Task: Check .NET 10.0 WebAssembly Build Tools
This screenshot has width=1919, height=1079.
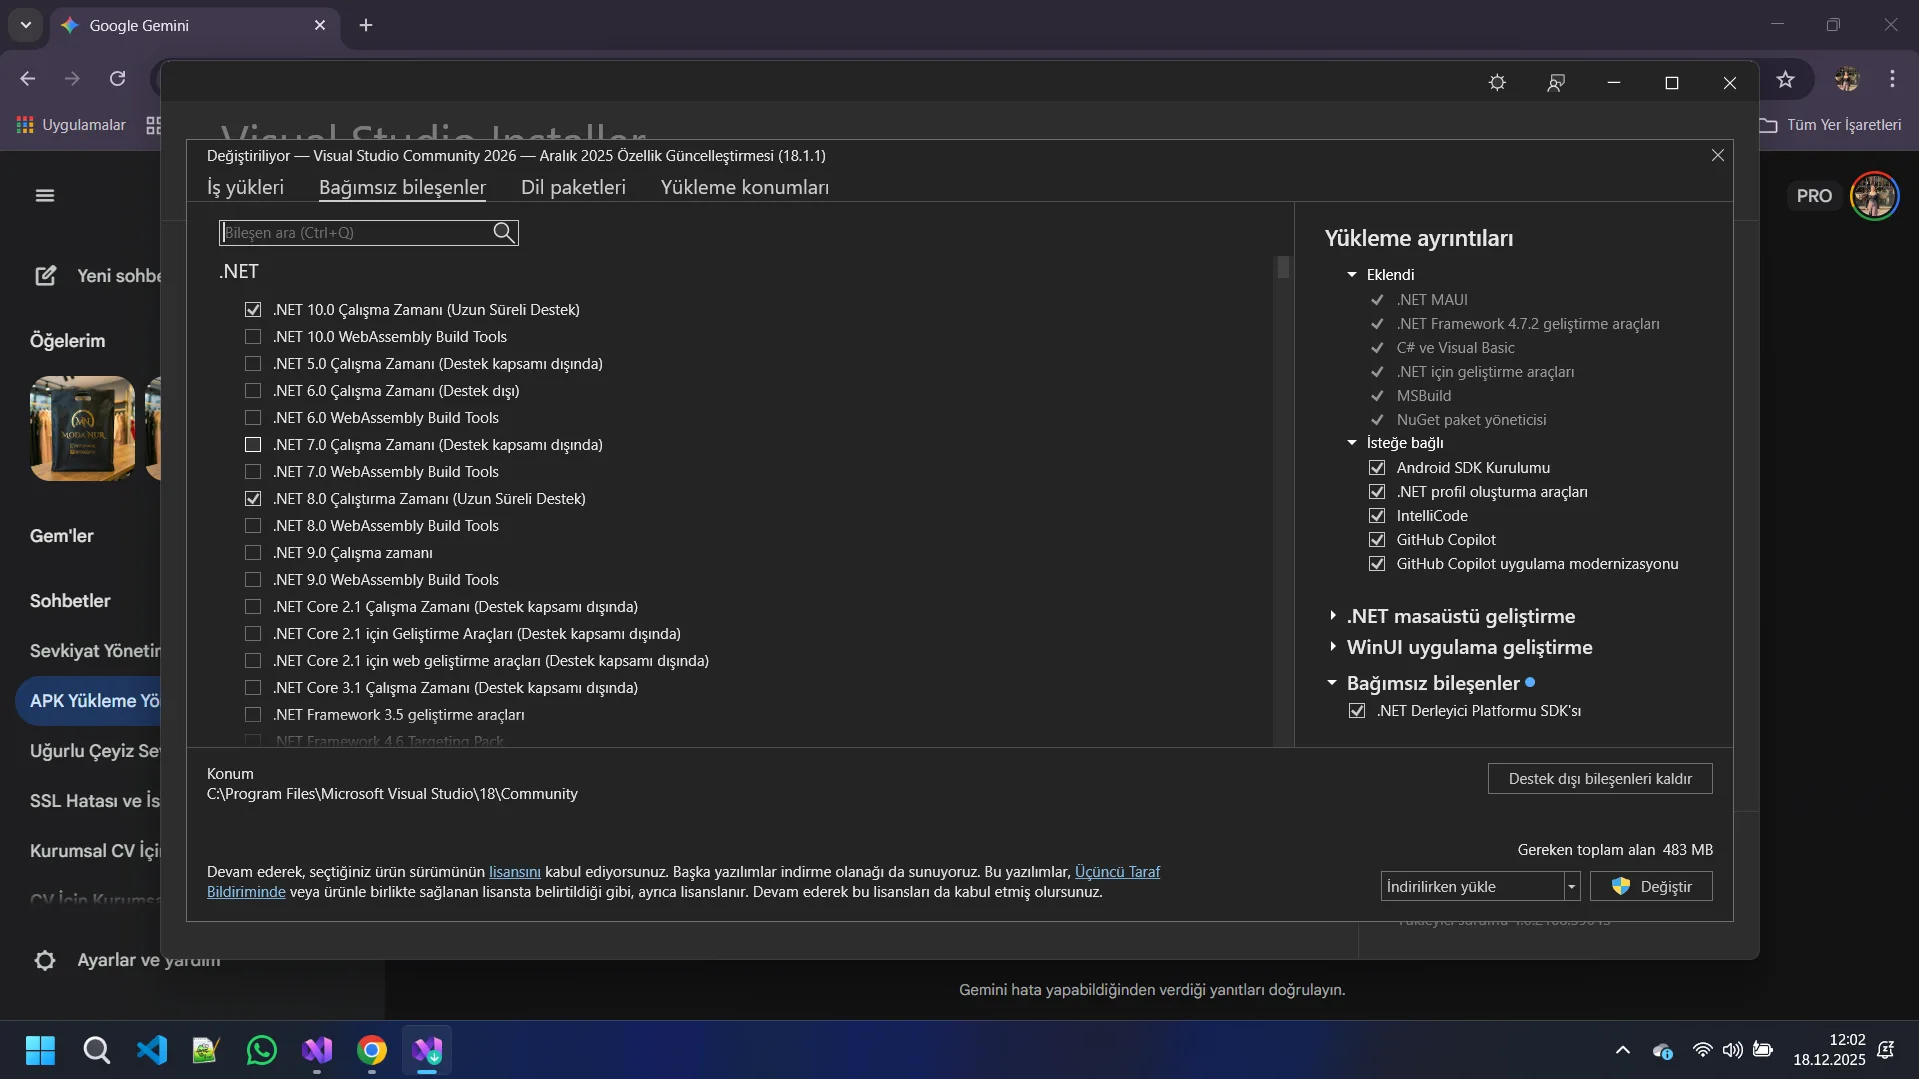Action: (253, 337)
